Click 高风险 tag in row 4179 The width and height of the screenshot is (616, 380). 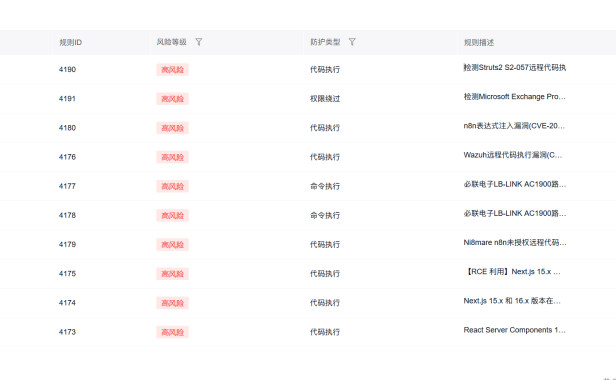(x=172, y=244)
